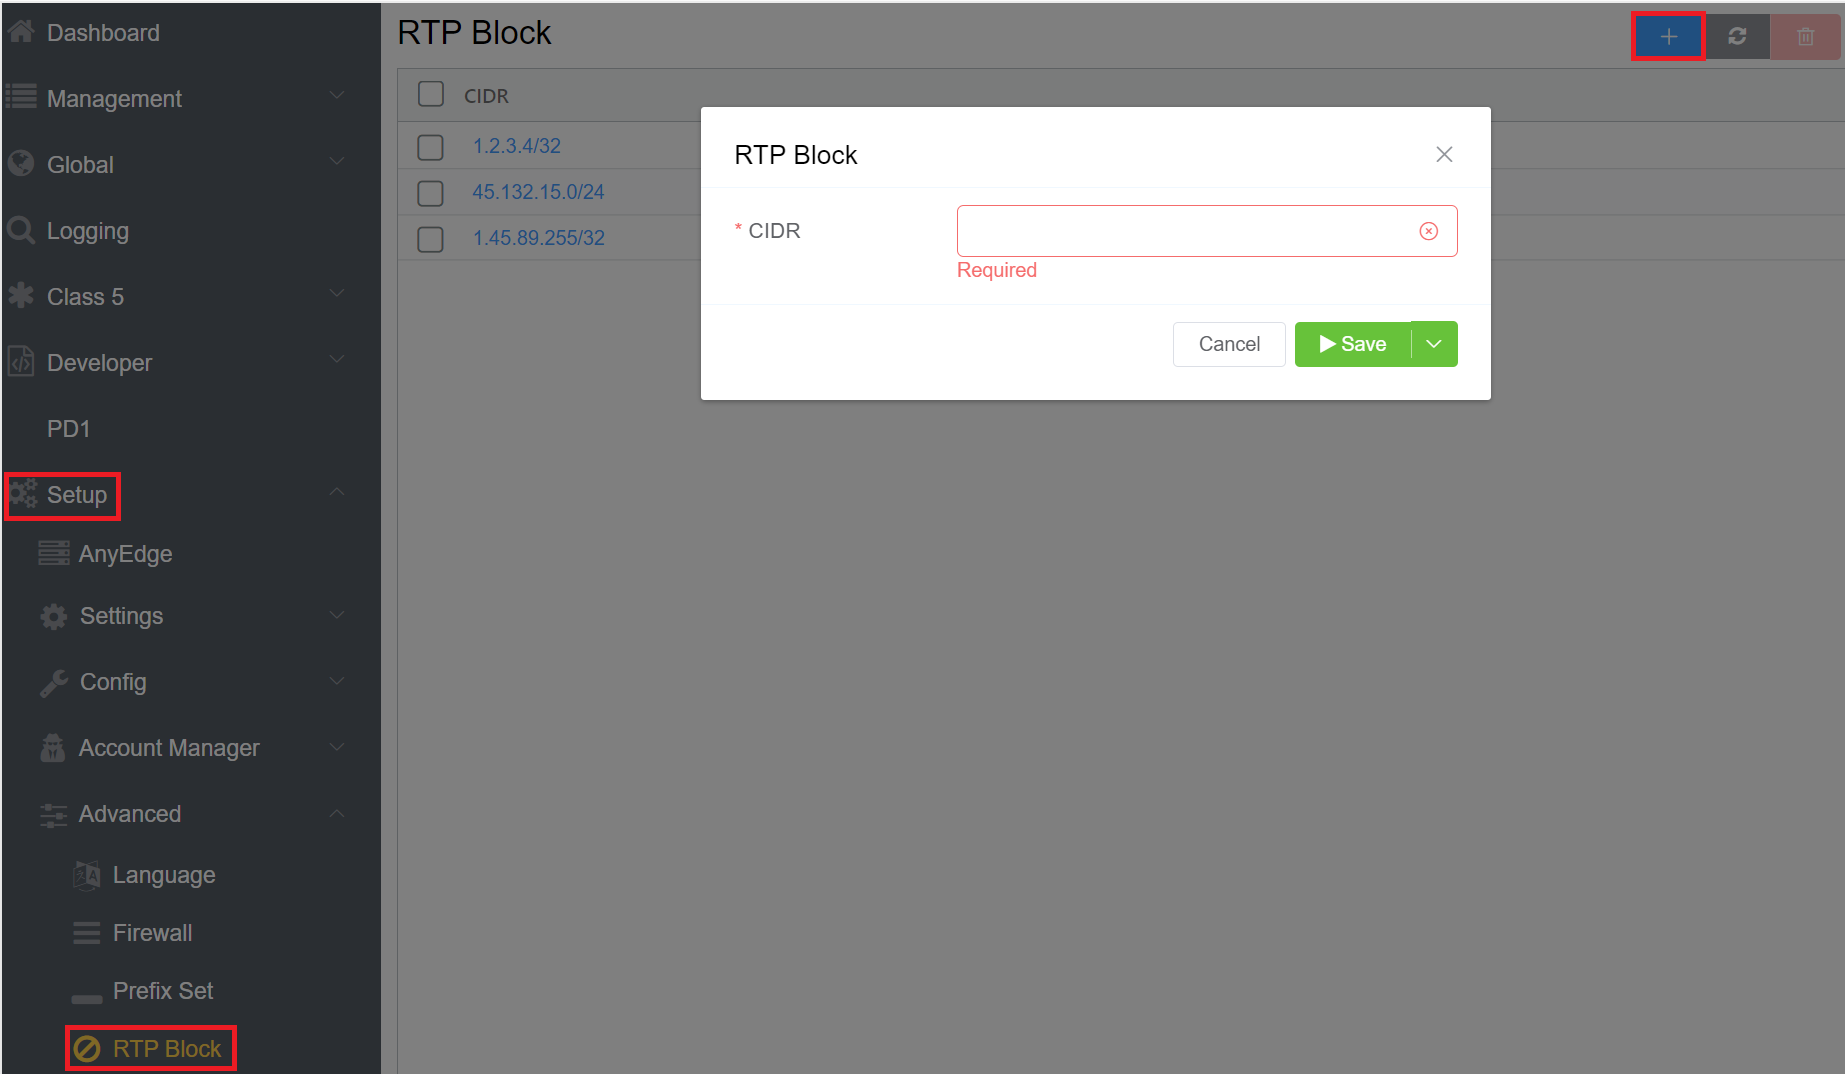Expand the Management menu chevron
The height and width of the screenshot is (1075, 1845).
[337, 97]
